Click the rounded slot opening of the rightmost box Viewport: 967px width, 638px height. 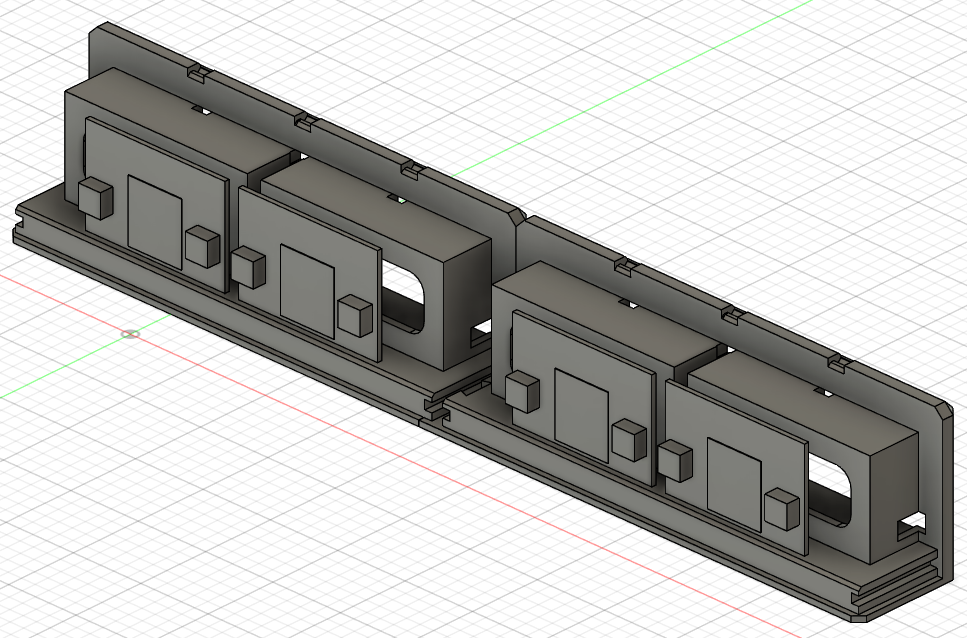(x=835, y=490)
